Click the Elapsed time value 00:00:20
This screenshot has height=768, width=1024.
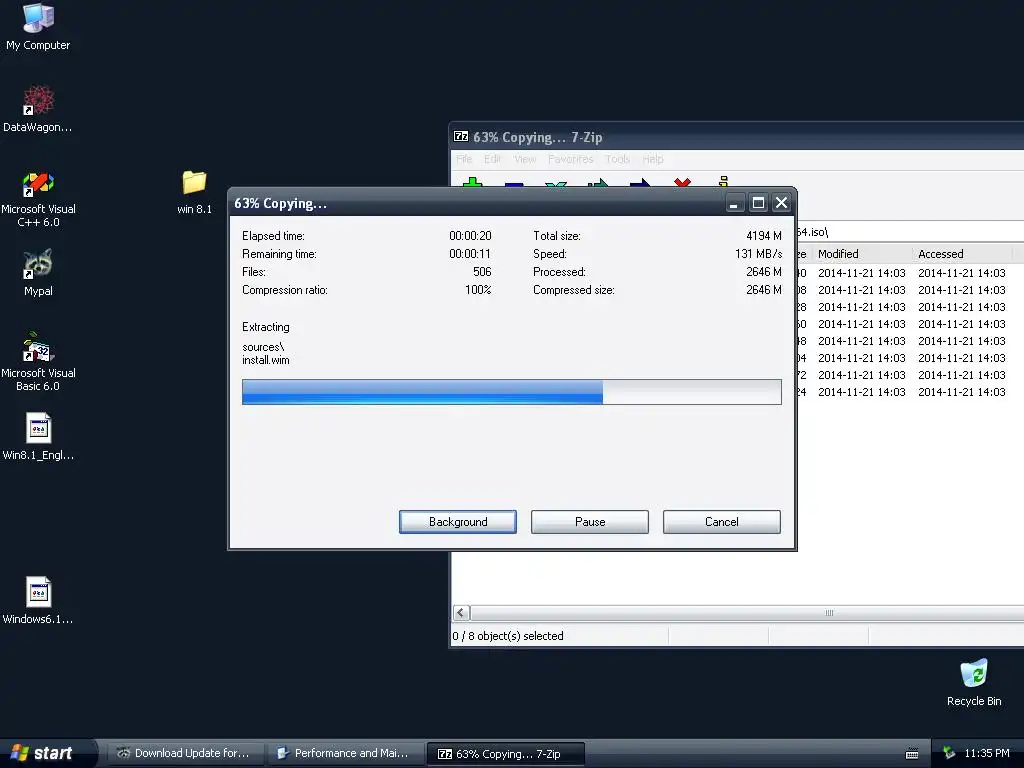point(470,236)
